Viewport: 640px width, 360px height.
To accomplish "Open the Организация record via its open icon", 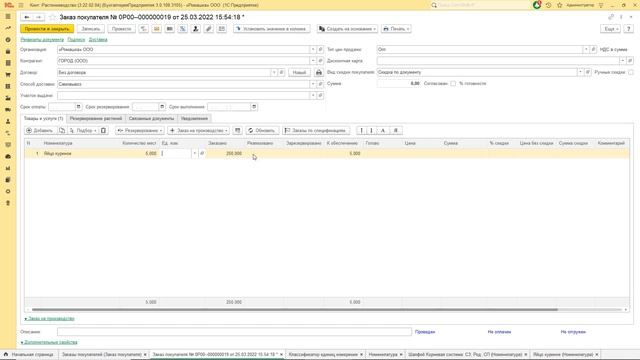I will [320, 49].
